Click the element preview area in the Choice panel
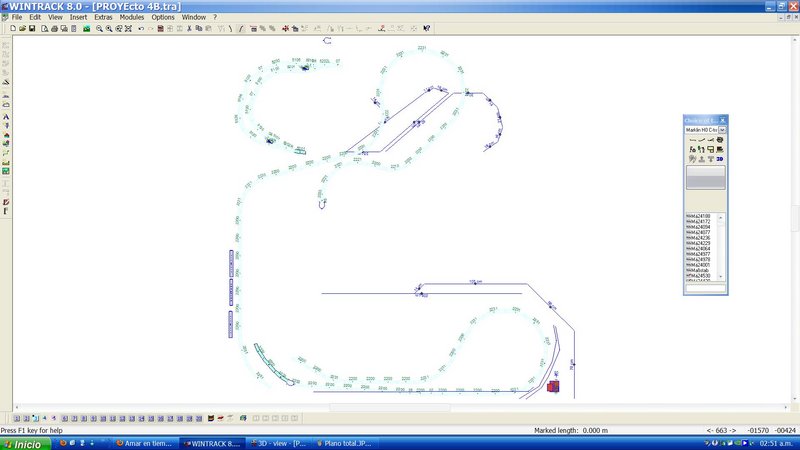800x450 pixels. tap(705, 178)
